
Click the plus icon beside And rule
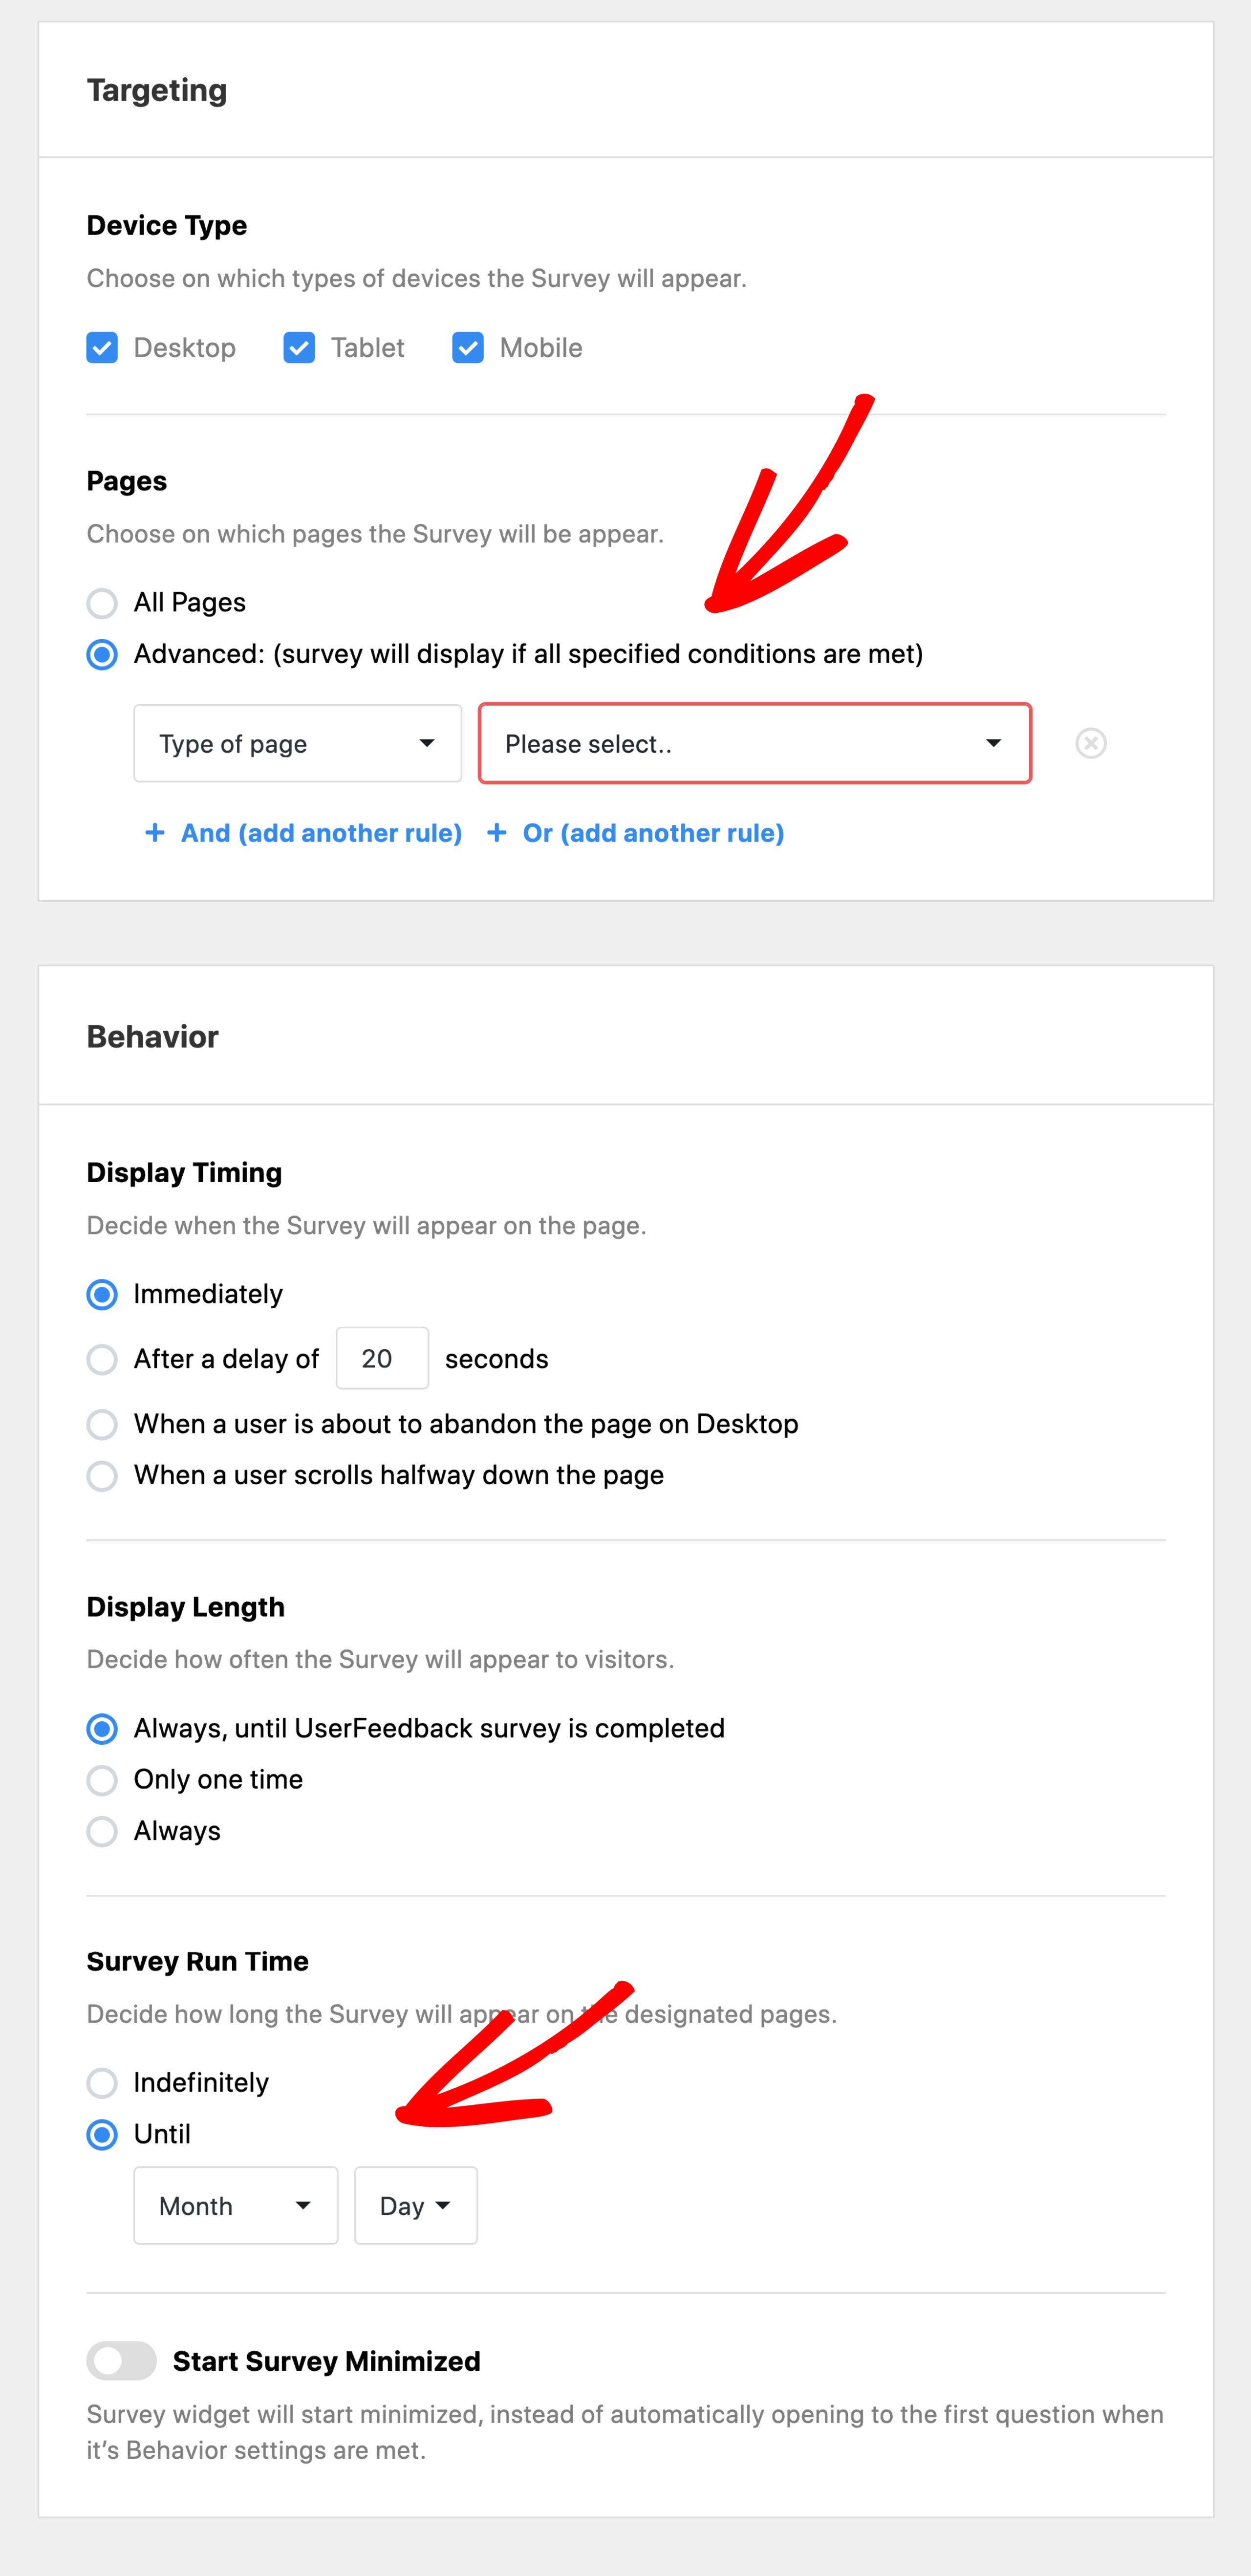(x=155, y=832)
